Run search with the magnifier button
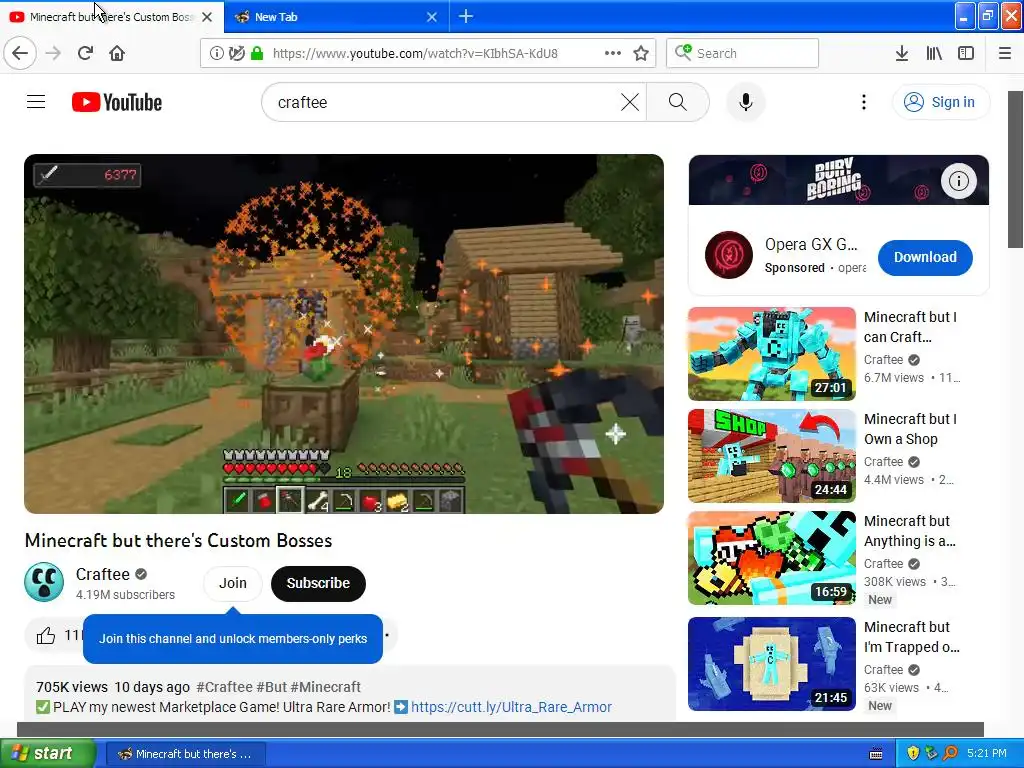This screenshot has width=1024, height=768. pos(678,102)
